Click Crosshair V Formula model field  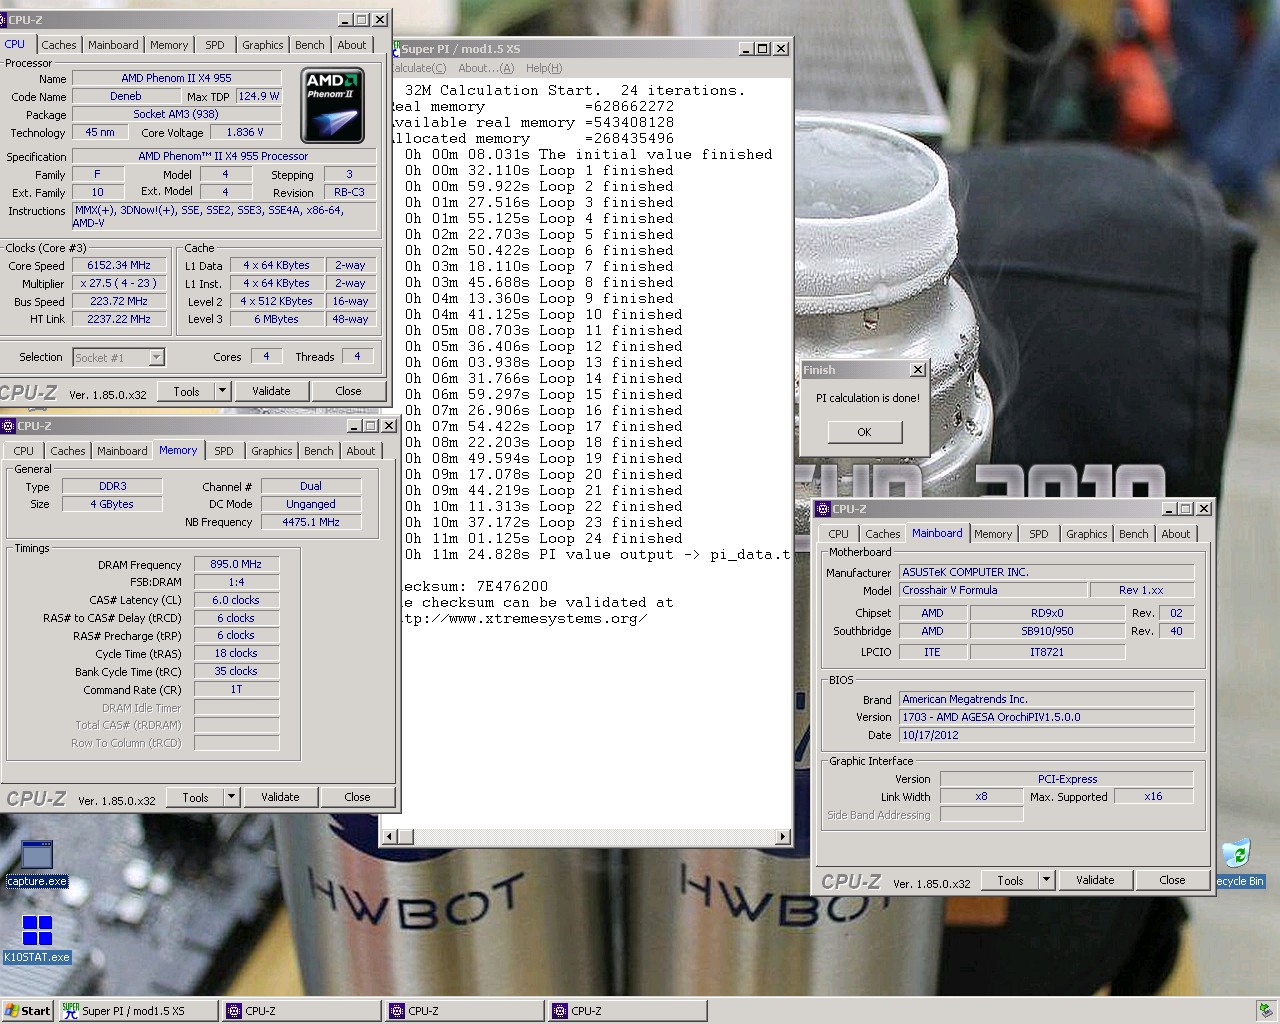coord(992,590)
